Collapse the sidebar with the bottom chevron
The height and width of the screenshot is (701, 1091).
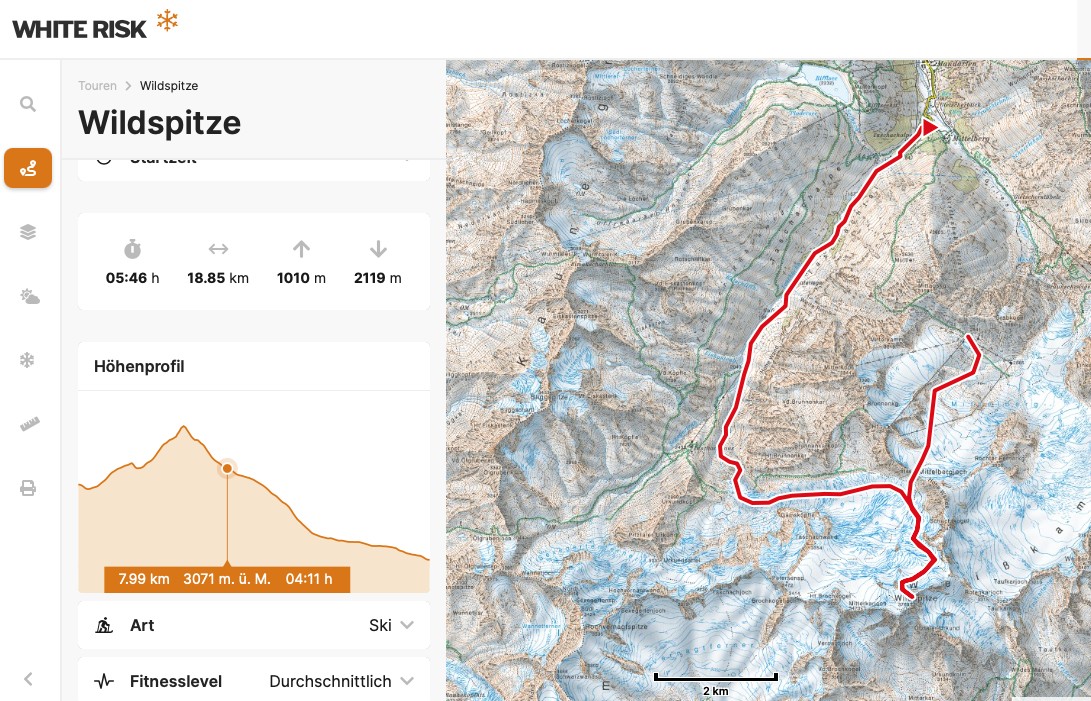click(x=28, y=679)
